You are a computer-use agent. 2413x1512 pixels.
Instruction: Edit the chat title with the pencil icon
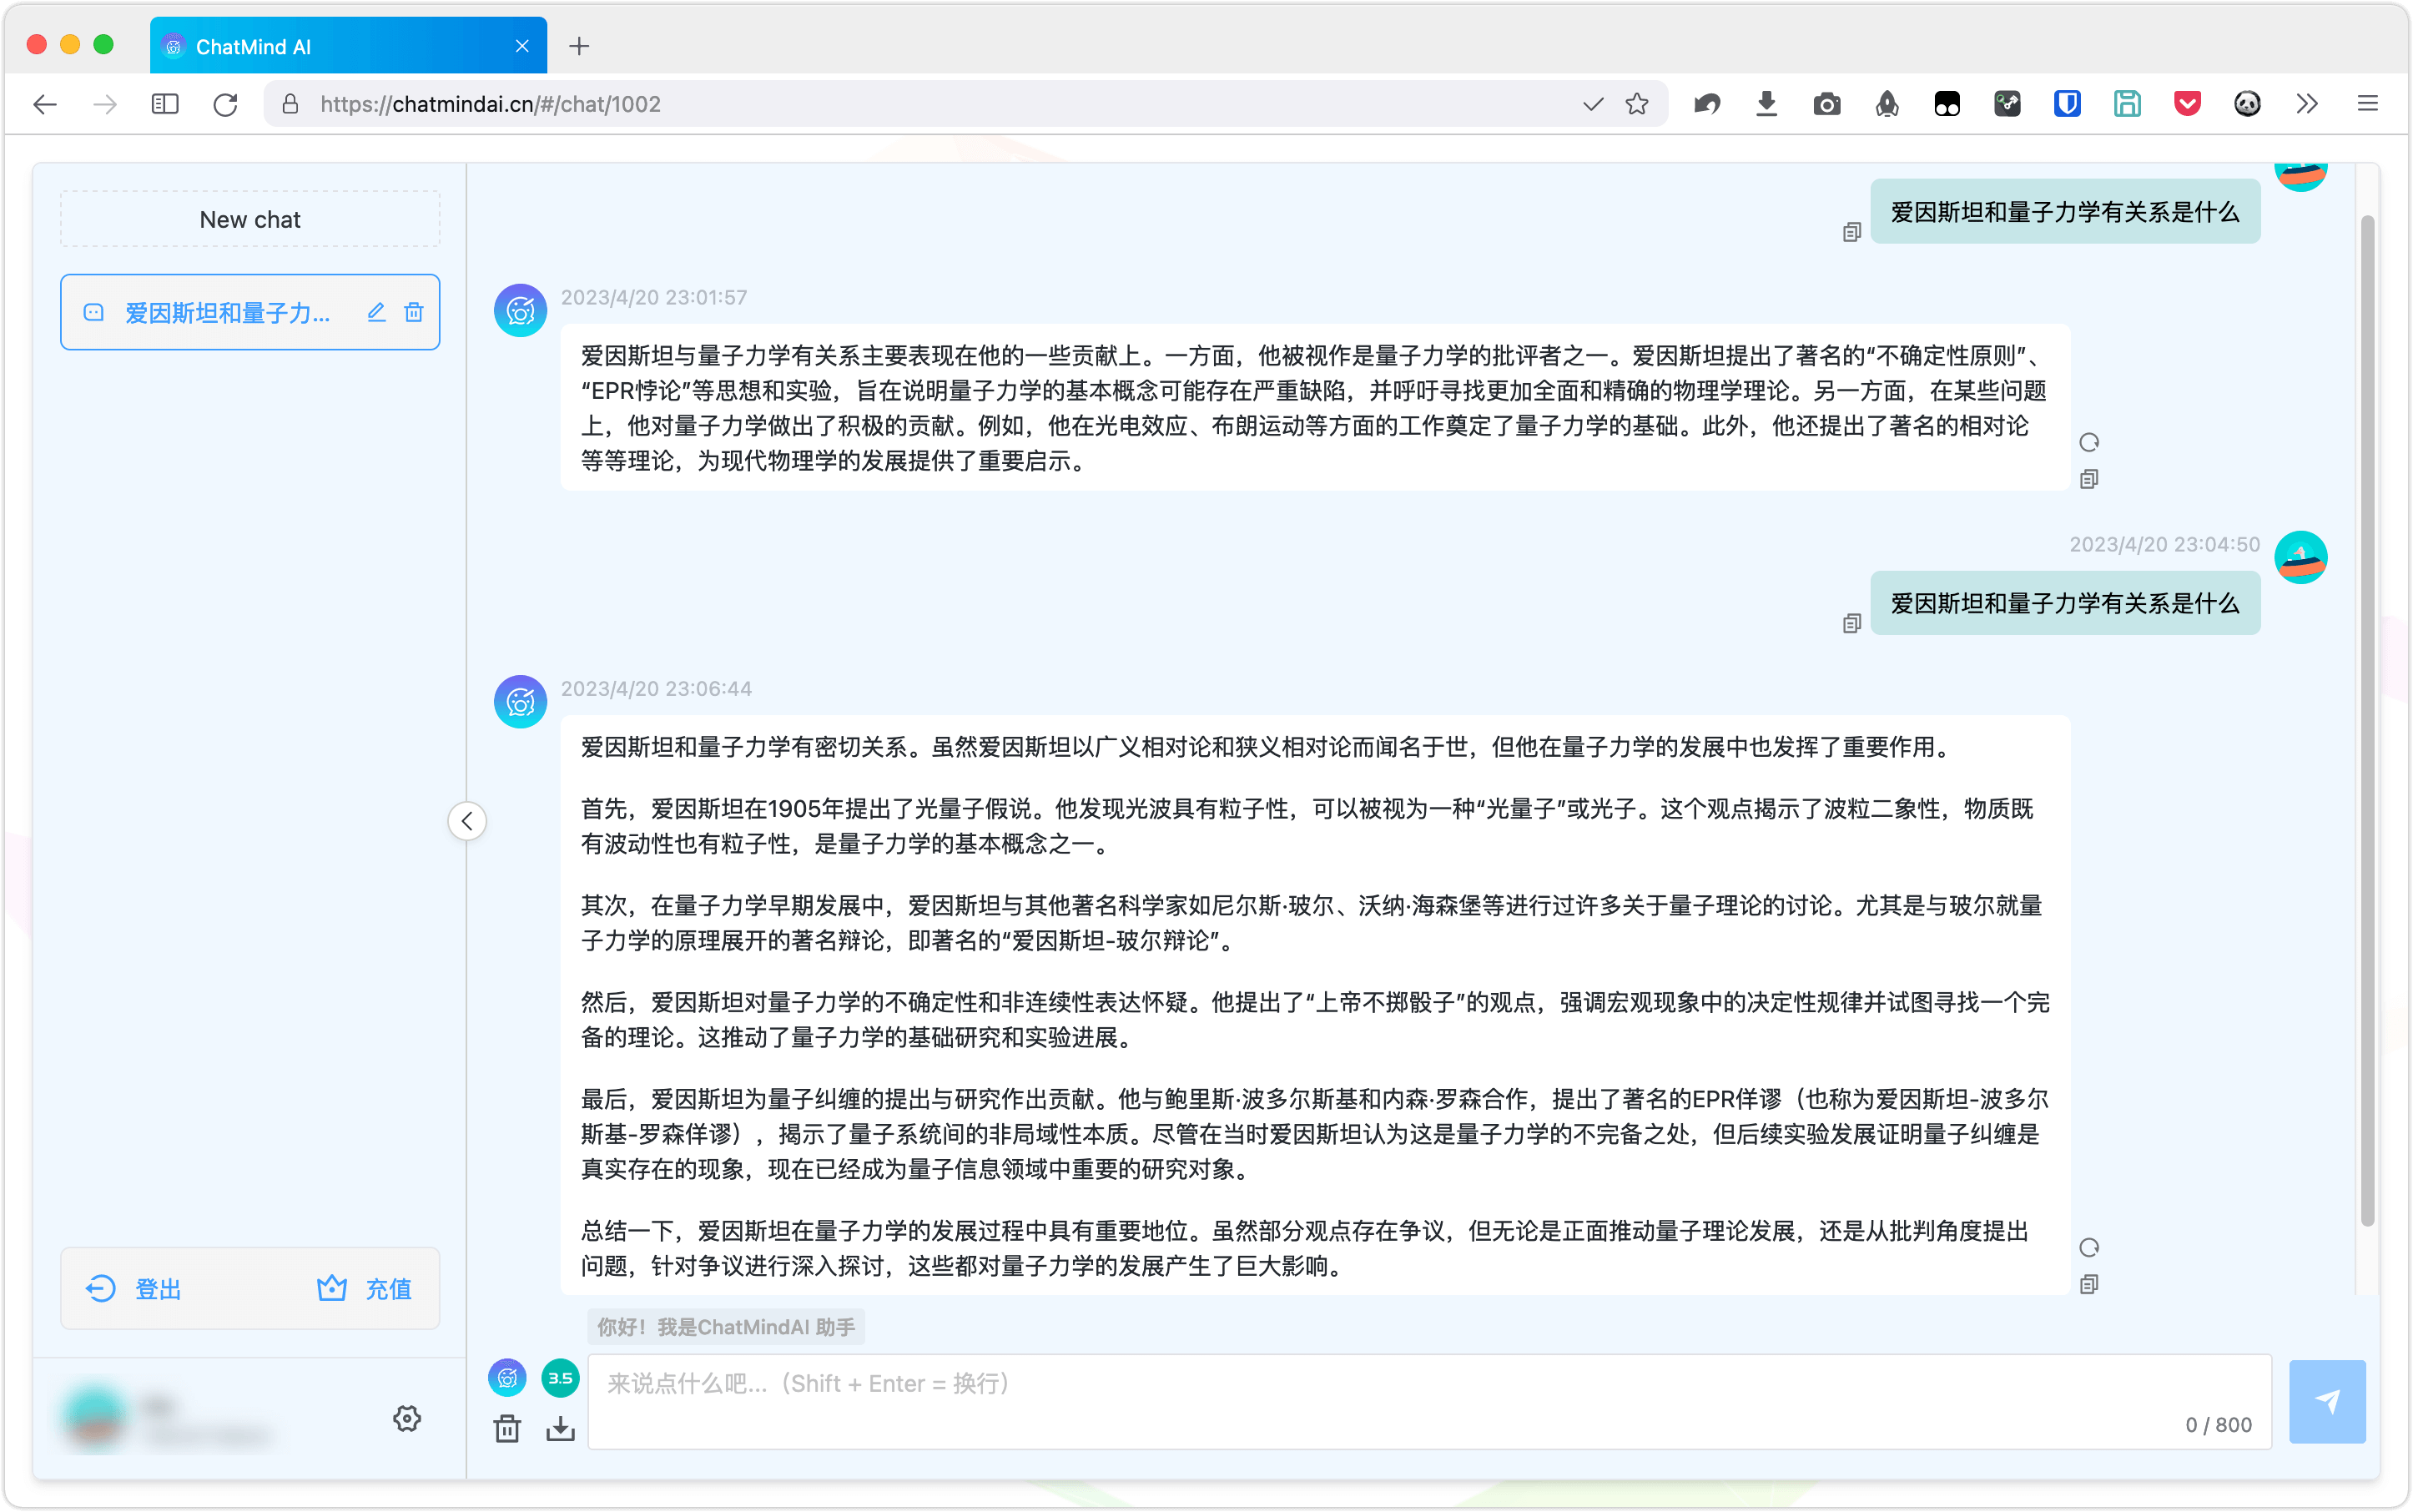pos(376,312)
